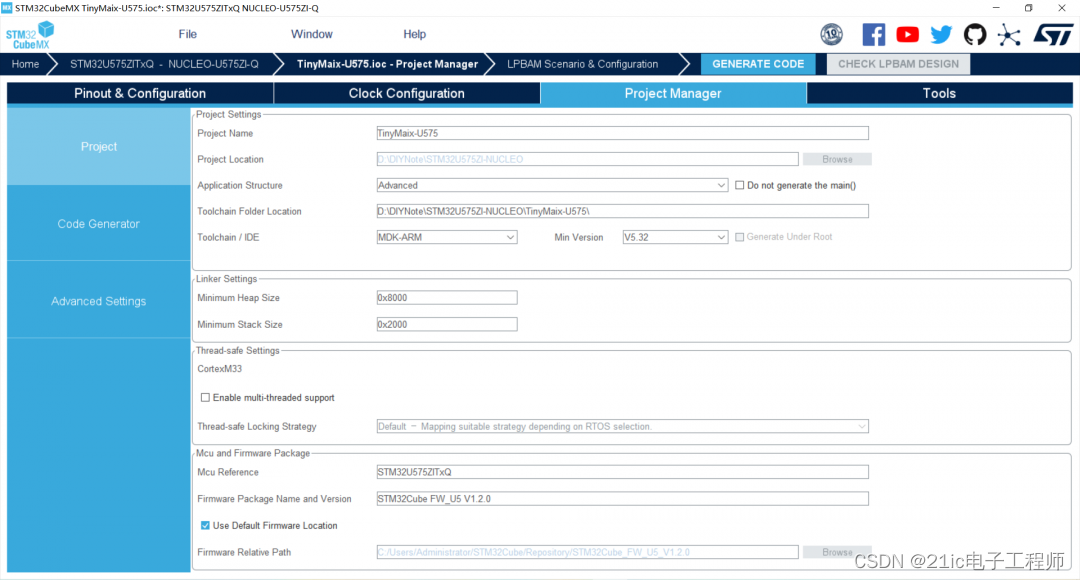Open STM32U575ZITxQ - NUCLEO-U575ZI-Q breadcrumb

point(164,64)
